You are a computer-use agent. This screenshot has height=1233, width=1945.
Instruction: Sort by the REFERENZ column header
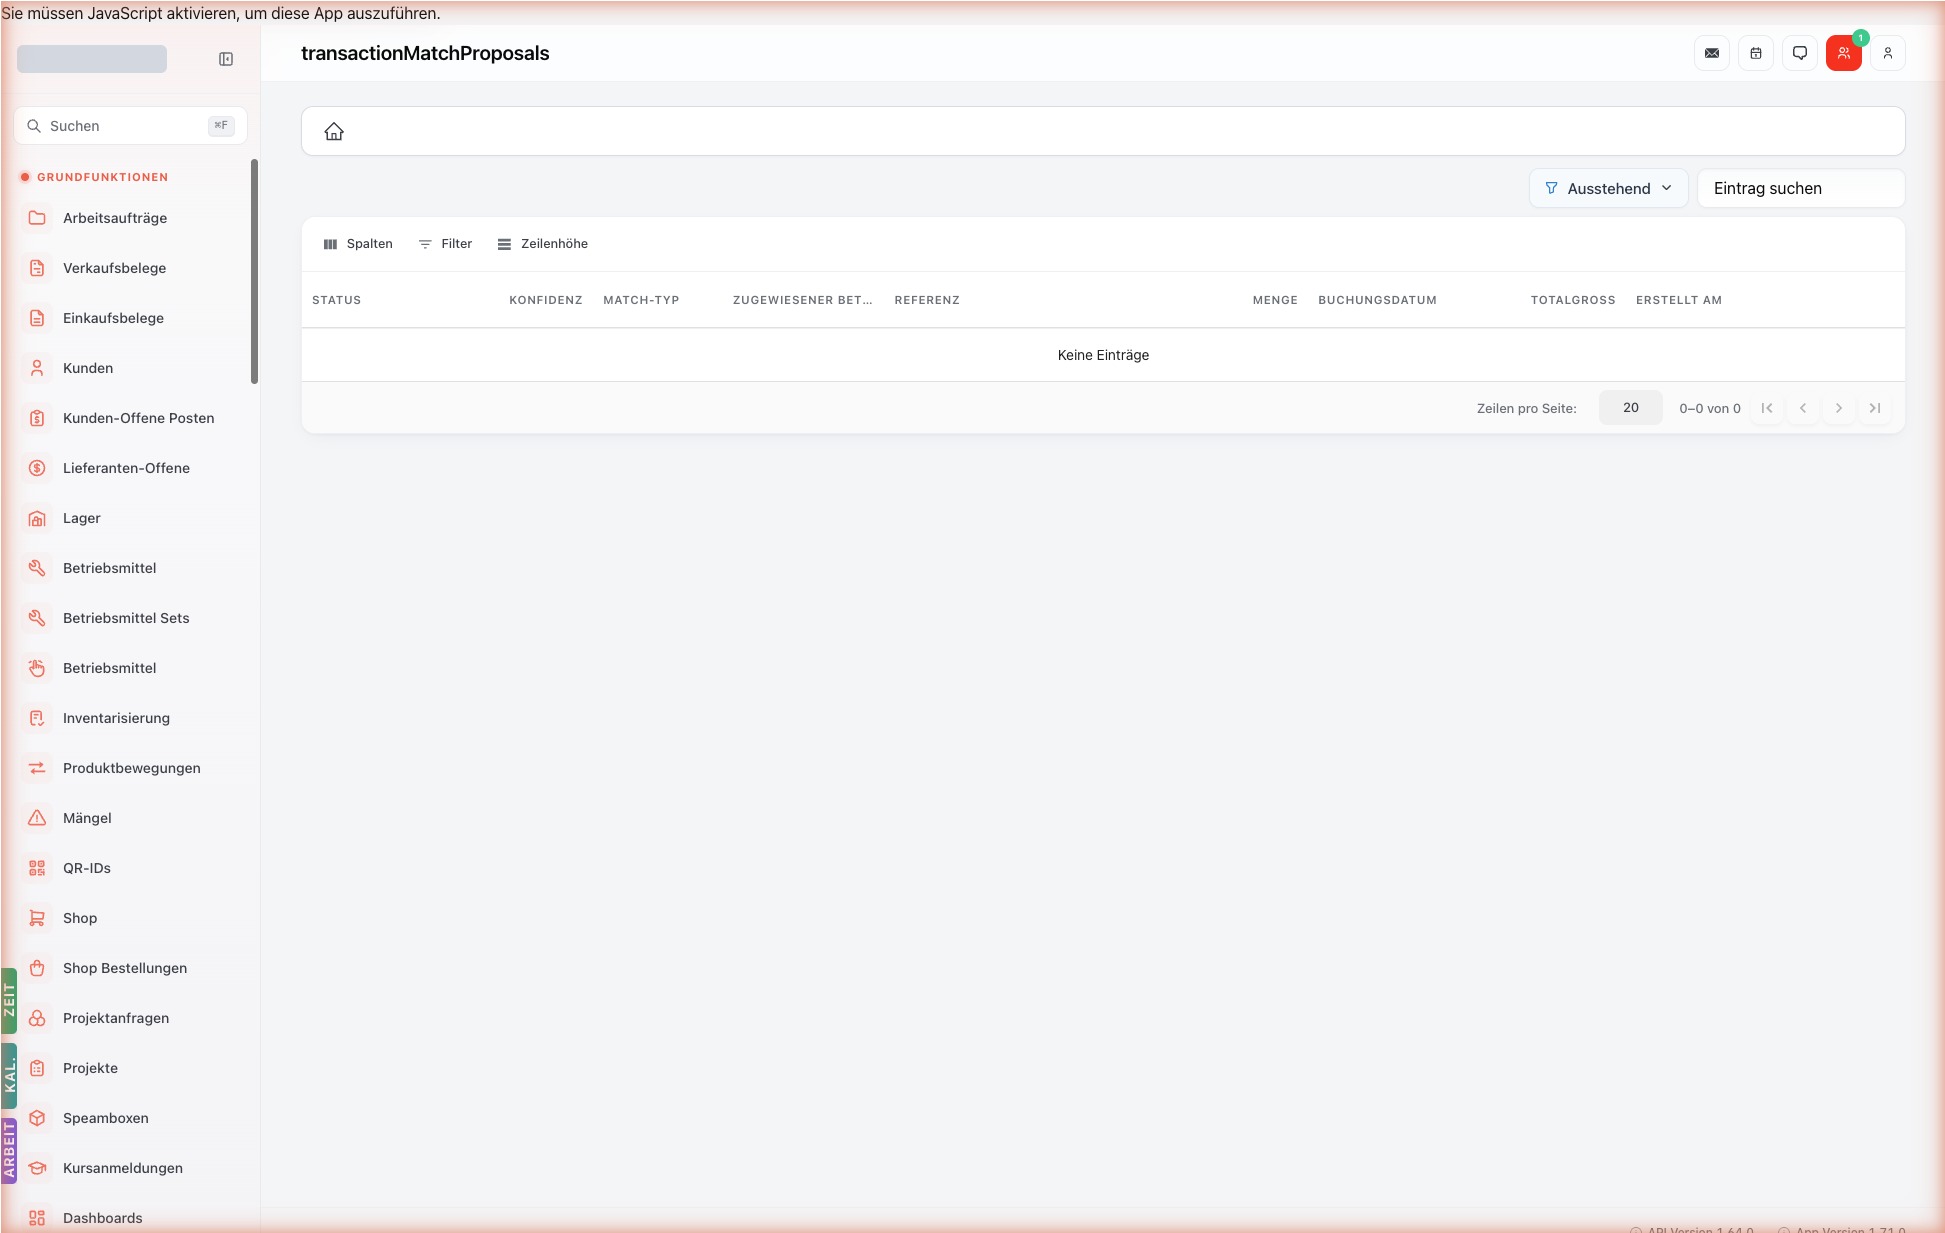927,300
